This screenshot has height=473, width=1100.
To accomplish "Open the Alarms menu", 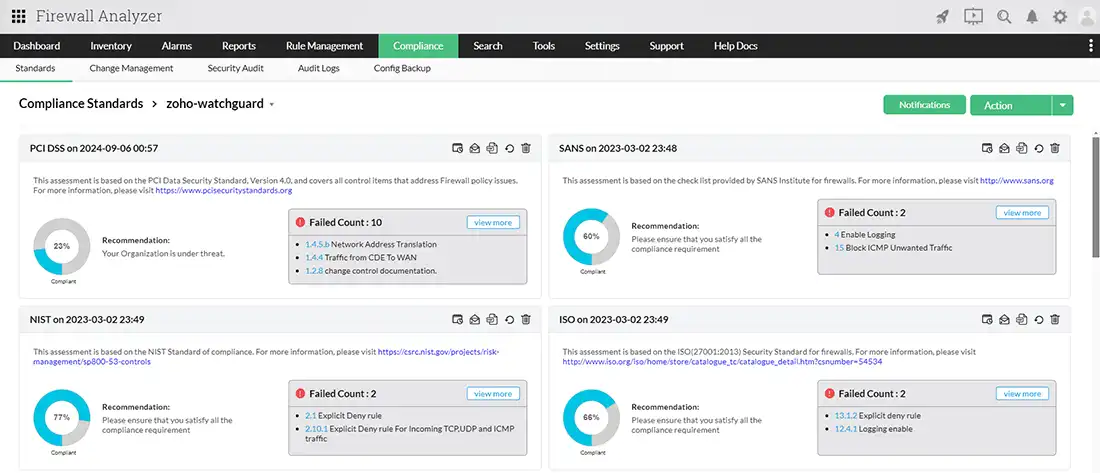I will 177,46.
